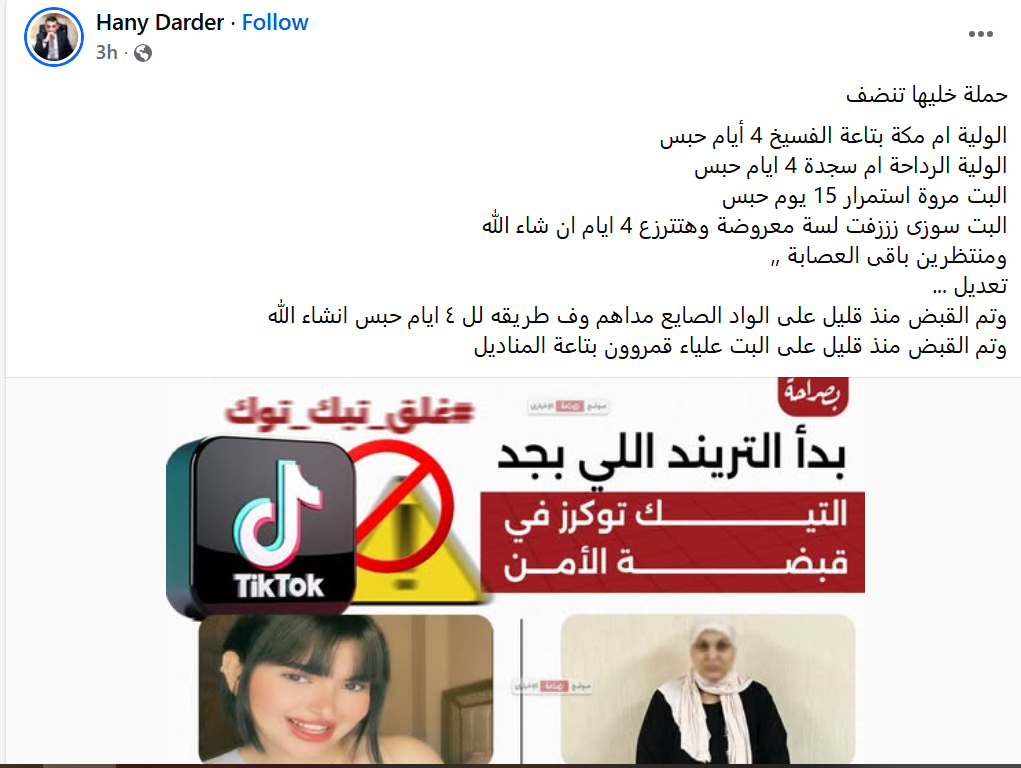
Task: Click the red badge at image top right
Action: (813, 395)
